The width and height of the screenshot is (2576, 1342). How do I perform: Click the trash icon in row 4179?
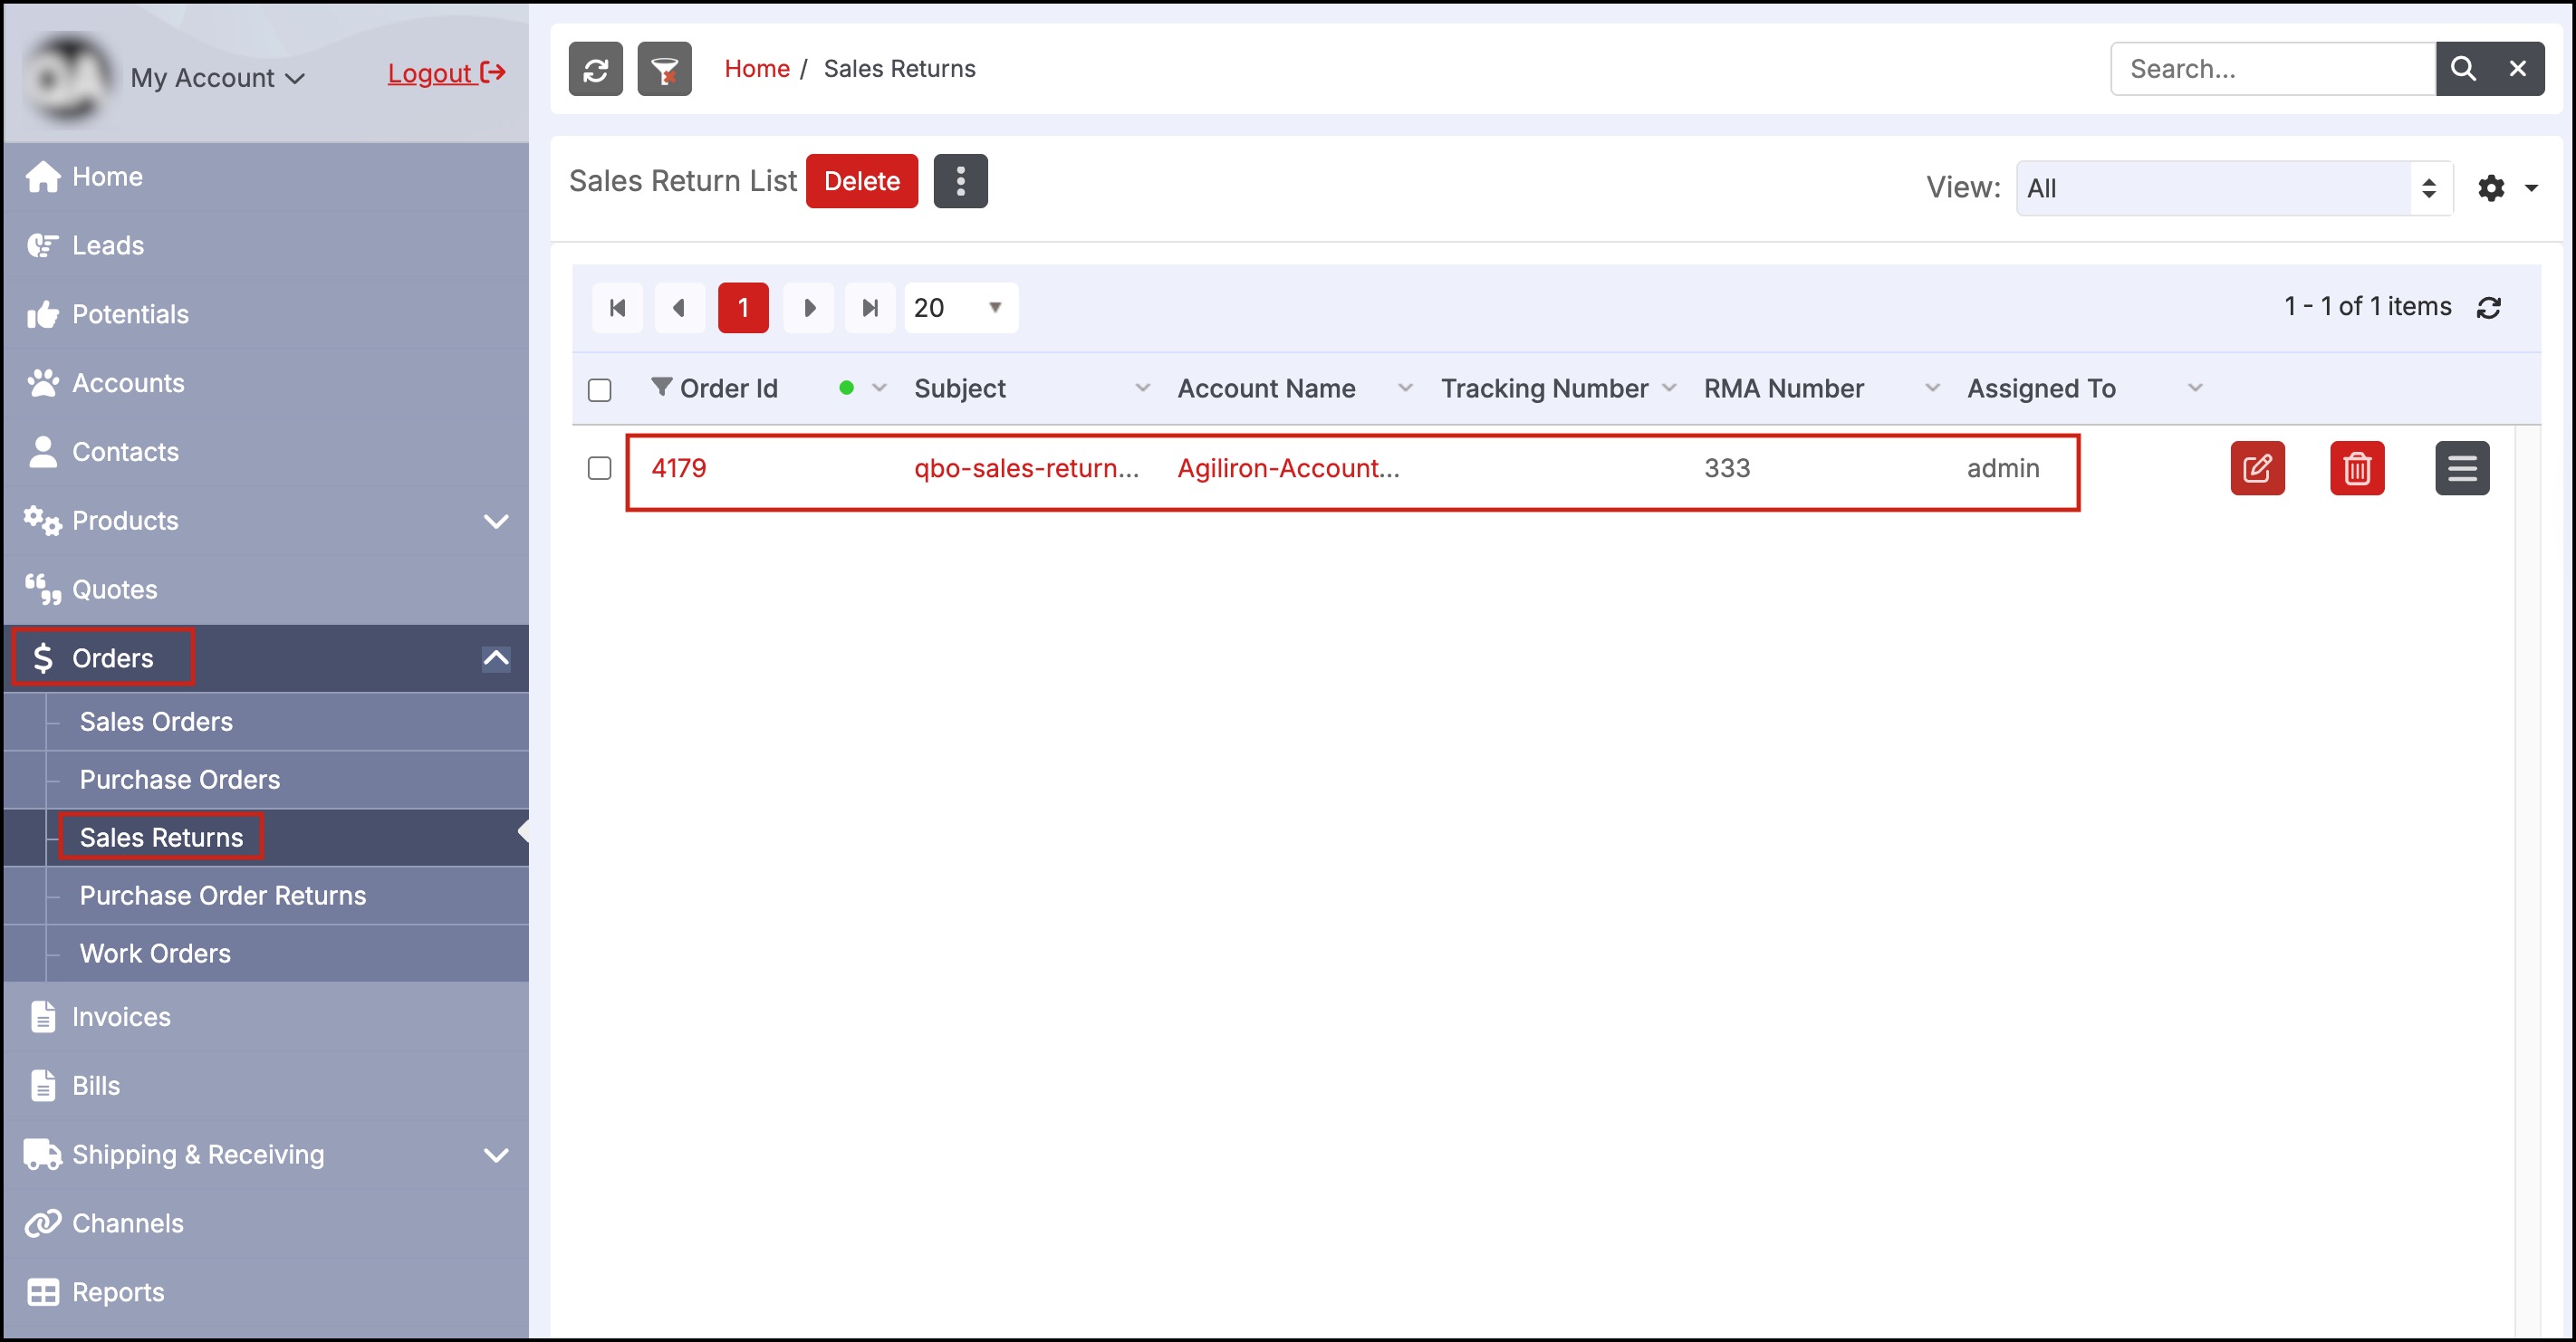pos(2356,468)
